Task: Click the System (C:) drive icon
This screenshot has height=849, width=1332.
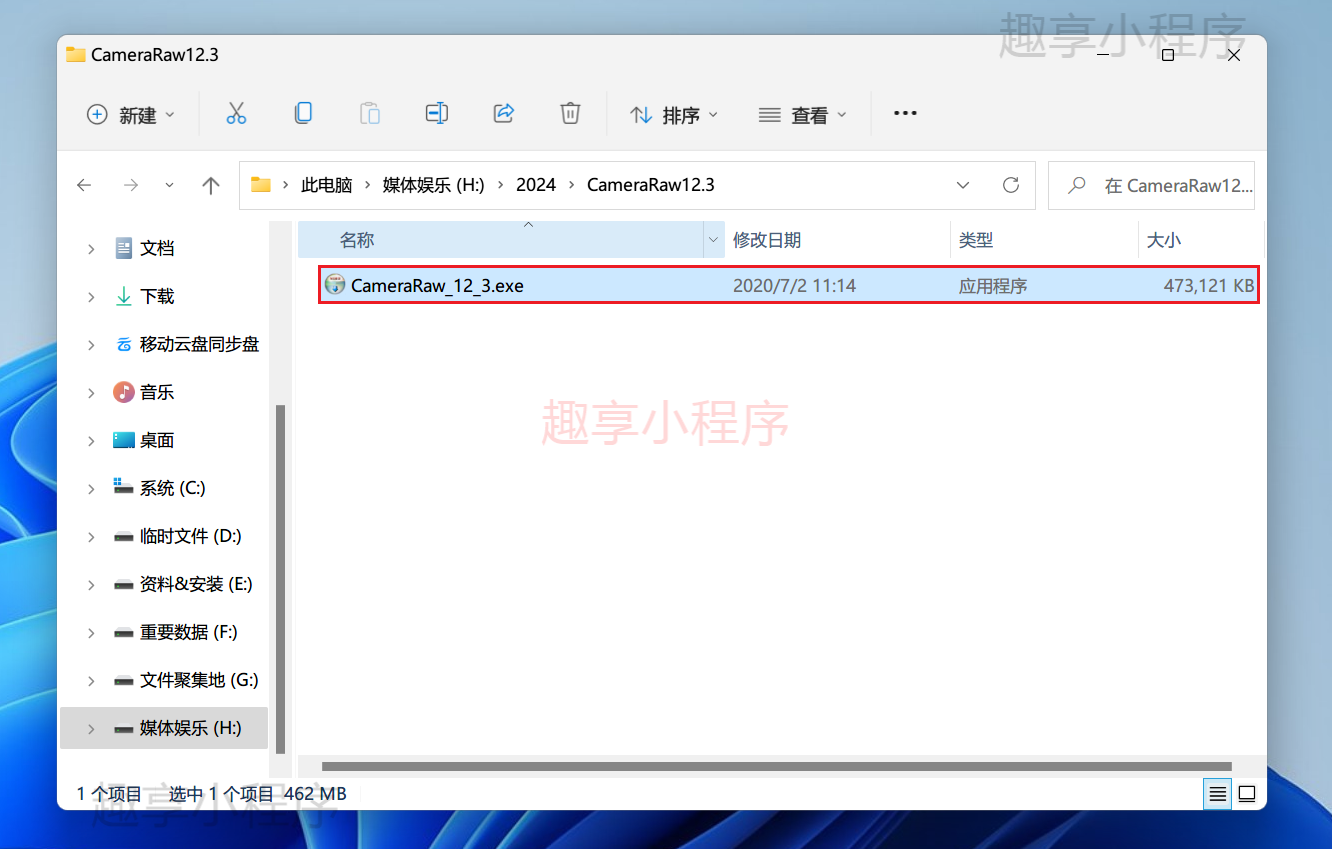Action: (124, 487)
